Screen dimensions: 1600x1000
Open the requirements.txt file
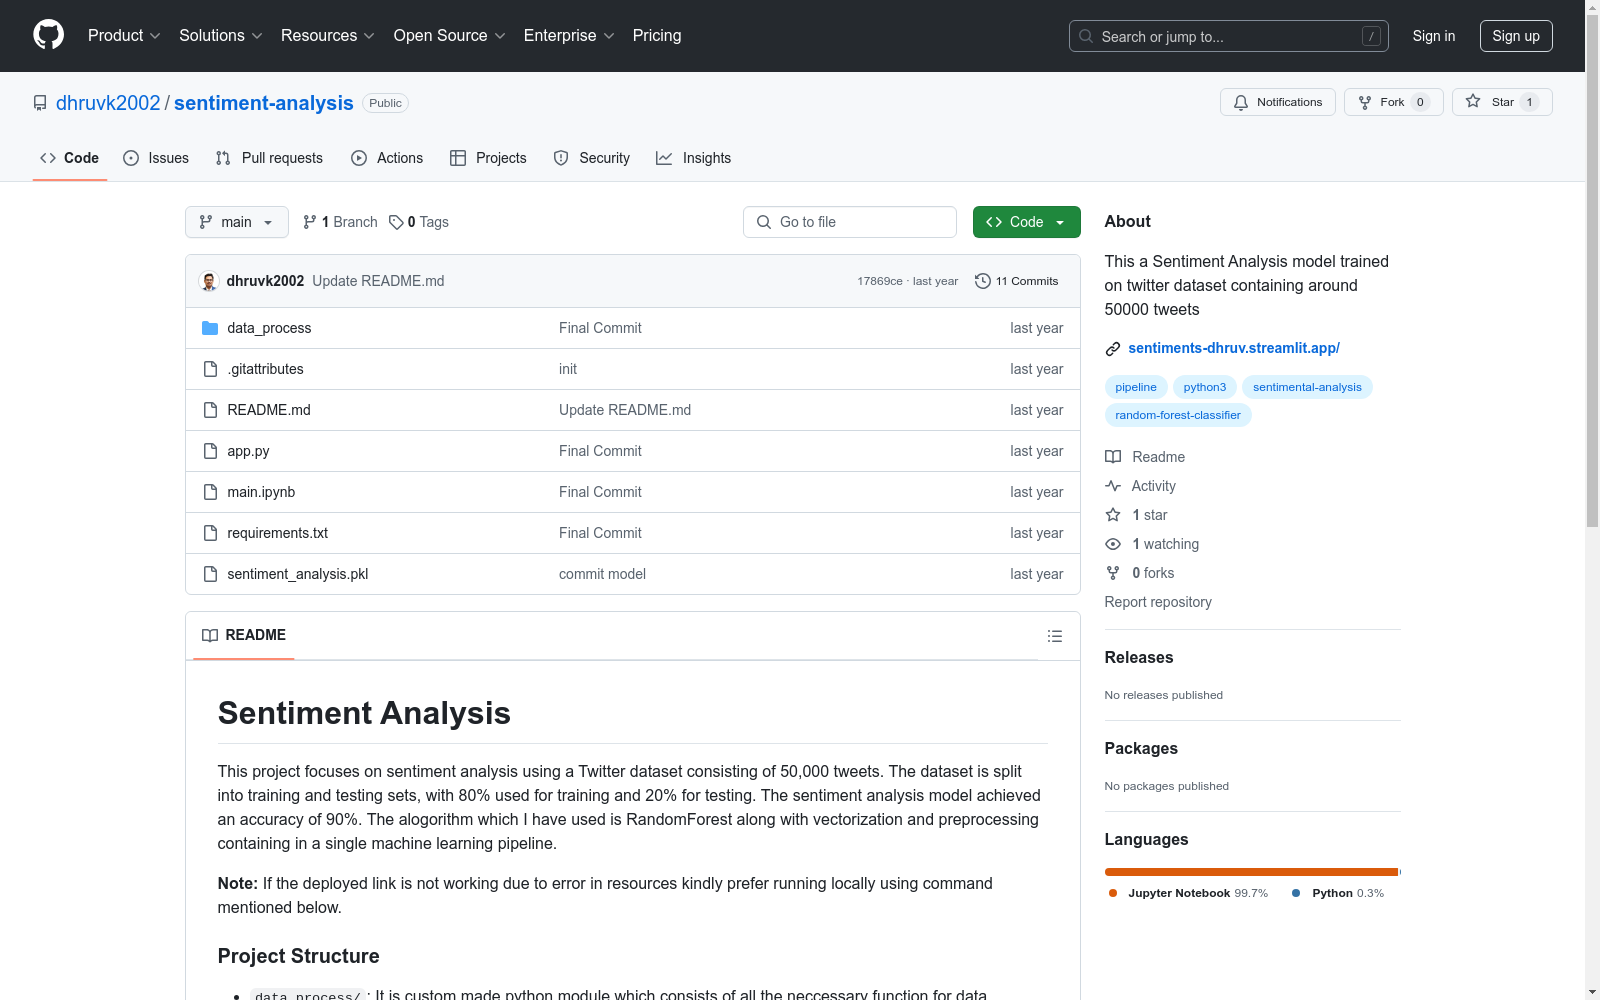point(277,533)
